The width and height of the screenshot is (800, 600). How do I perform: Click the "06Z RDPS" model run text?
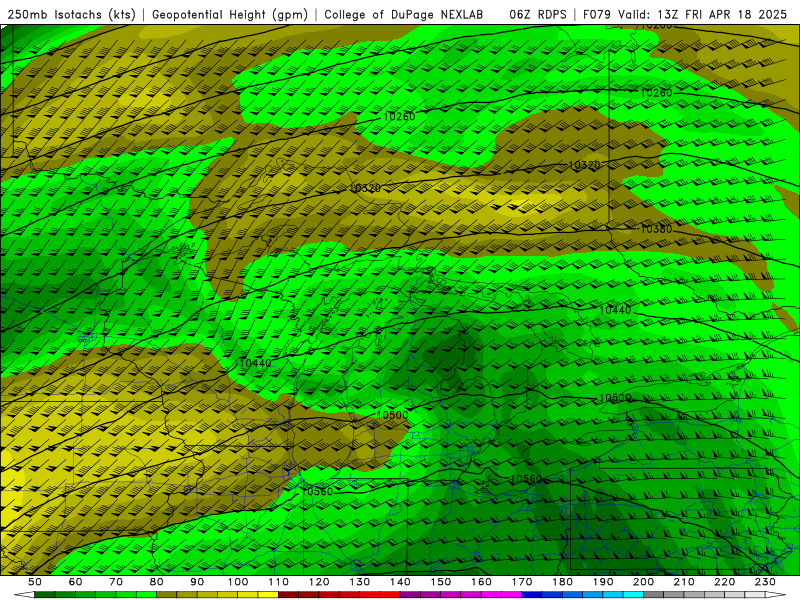tap(538, 14)
